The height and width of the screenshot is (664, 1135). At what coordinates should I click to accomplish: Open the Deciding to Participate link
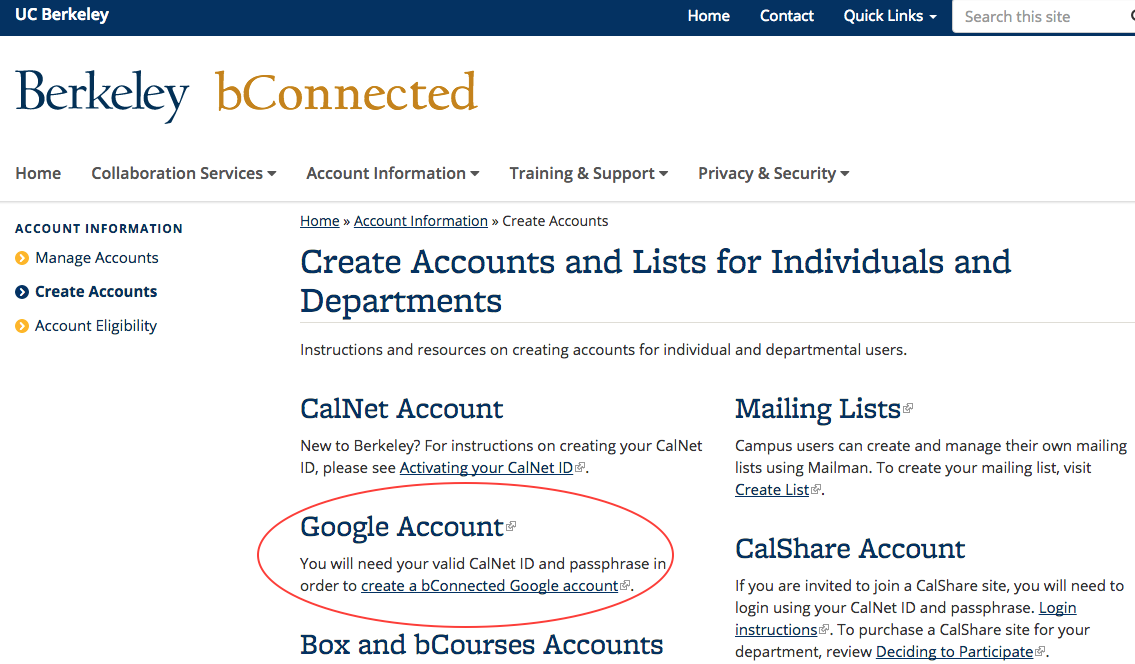[954, 651]
